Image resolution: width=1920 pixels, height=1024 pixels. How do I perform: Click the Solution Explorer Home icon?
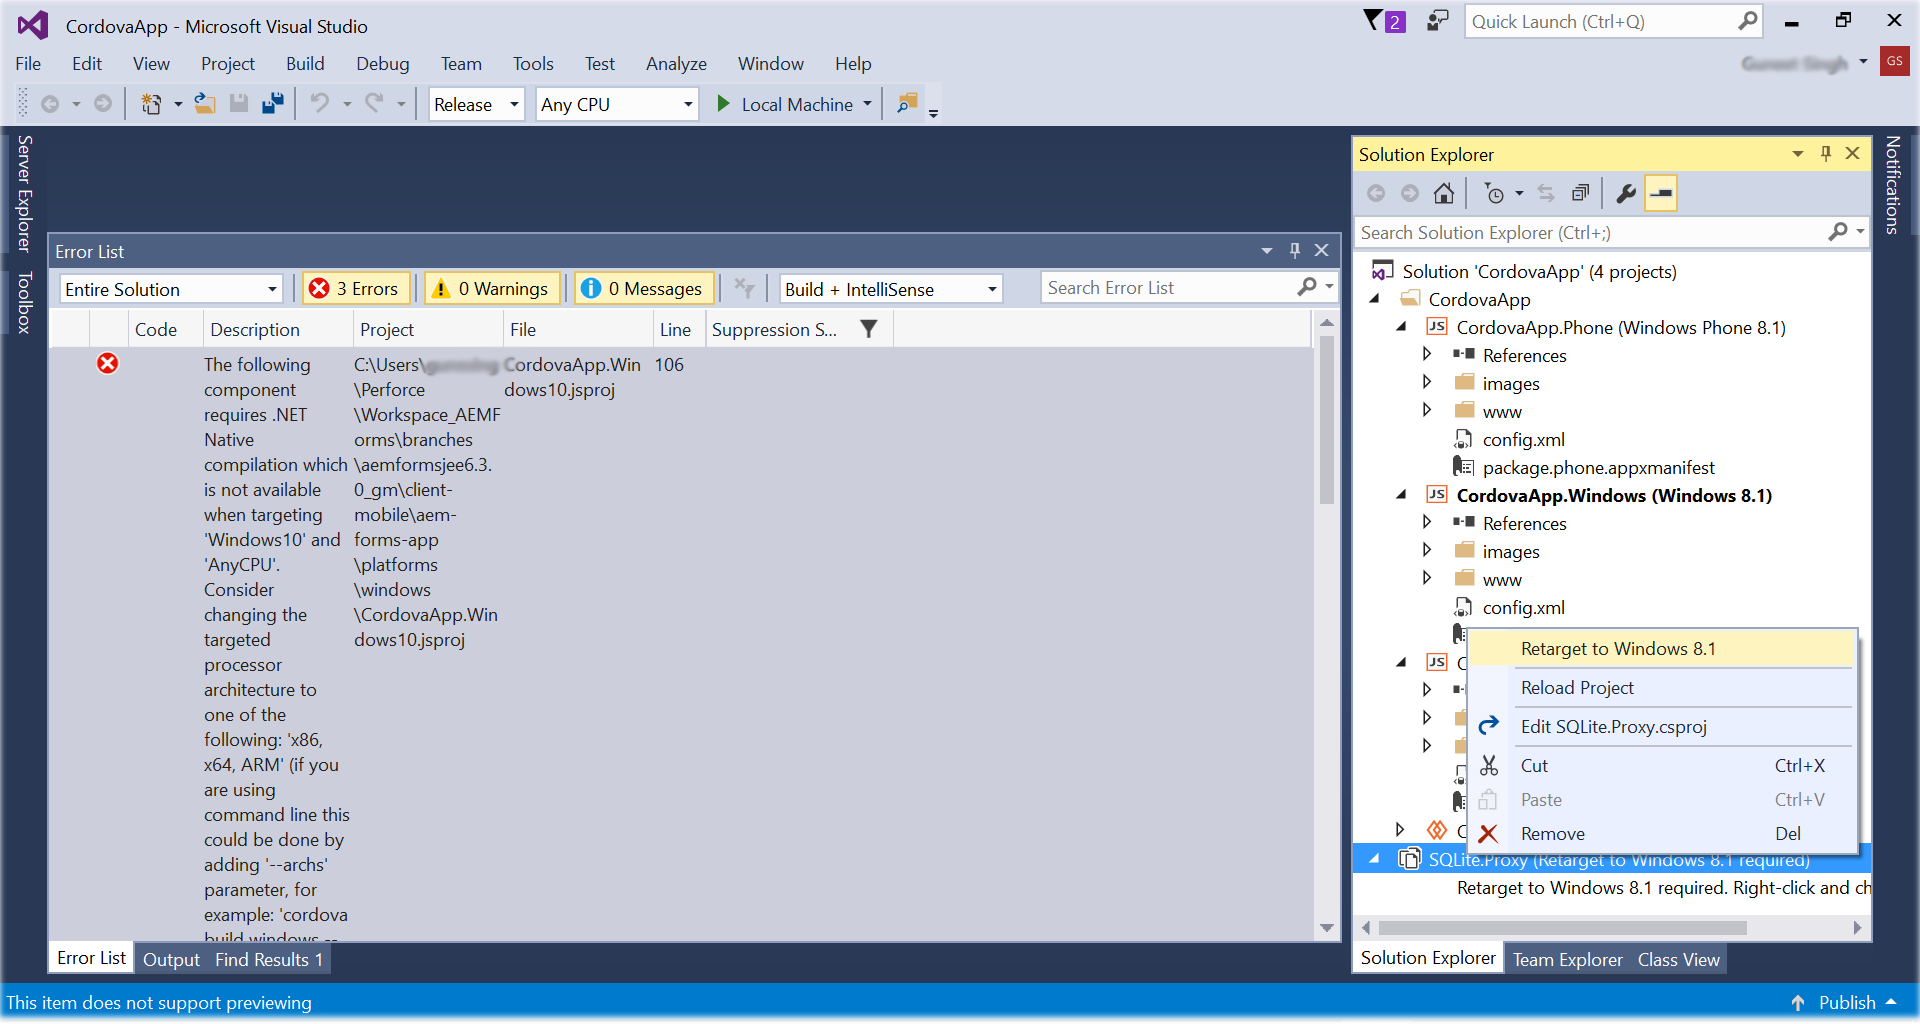1444,193
